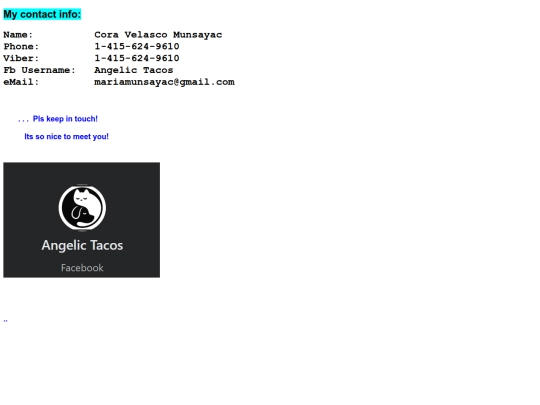
Task: Click the email mariamunsayac@gmail.com
Action: coord(164,82)
